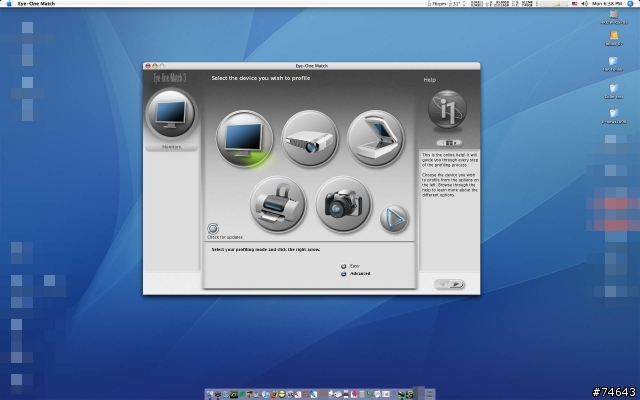
Task: Open the Apple menu
Action: 8,3
